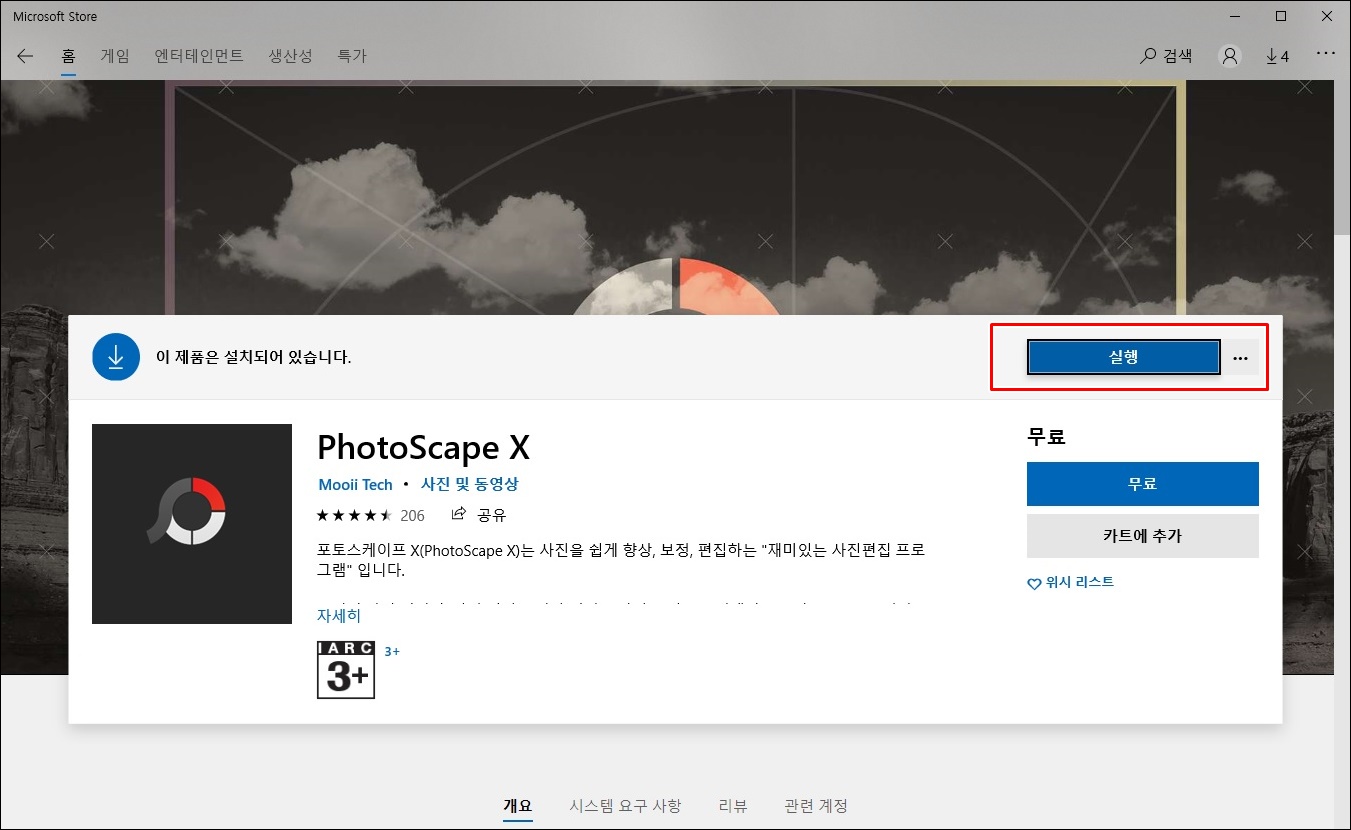Switch to the 홈 tab
Screen dimensions: 1351x830
(69, 56)
